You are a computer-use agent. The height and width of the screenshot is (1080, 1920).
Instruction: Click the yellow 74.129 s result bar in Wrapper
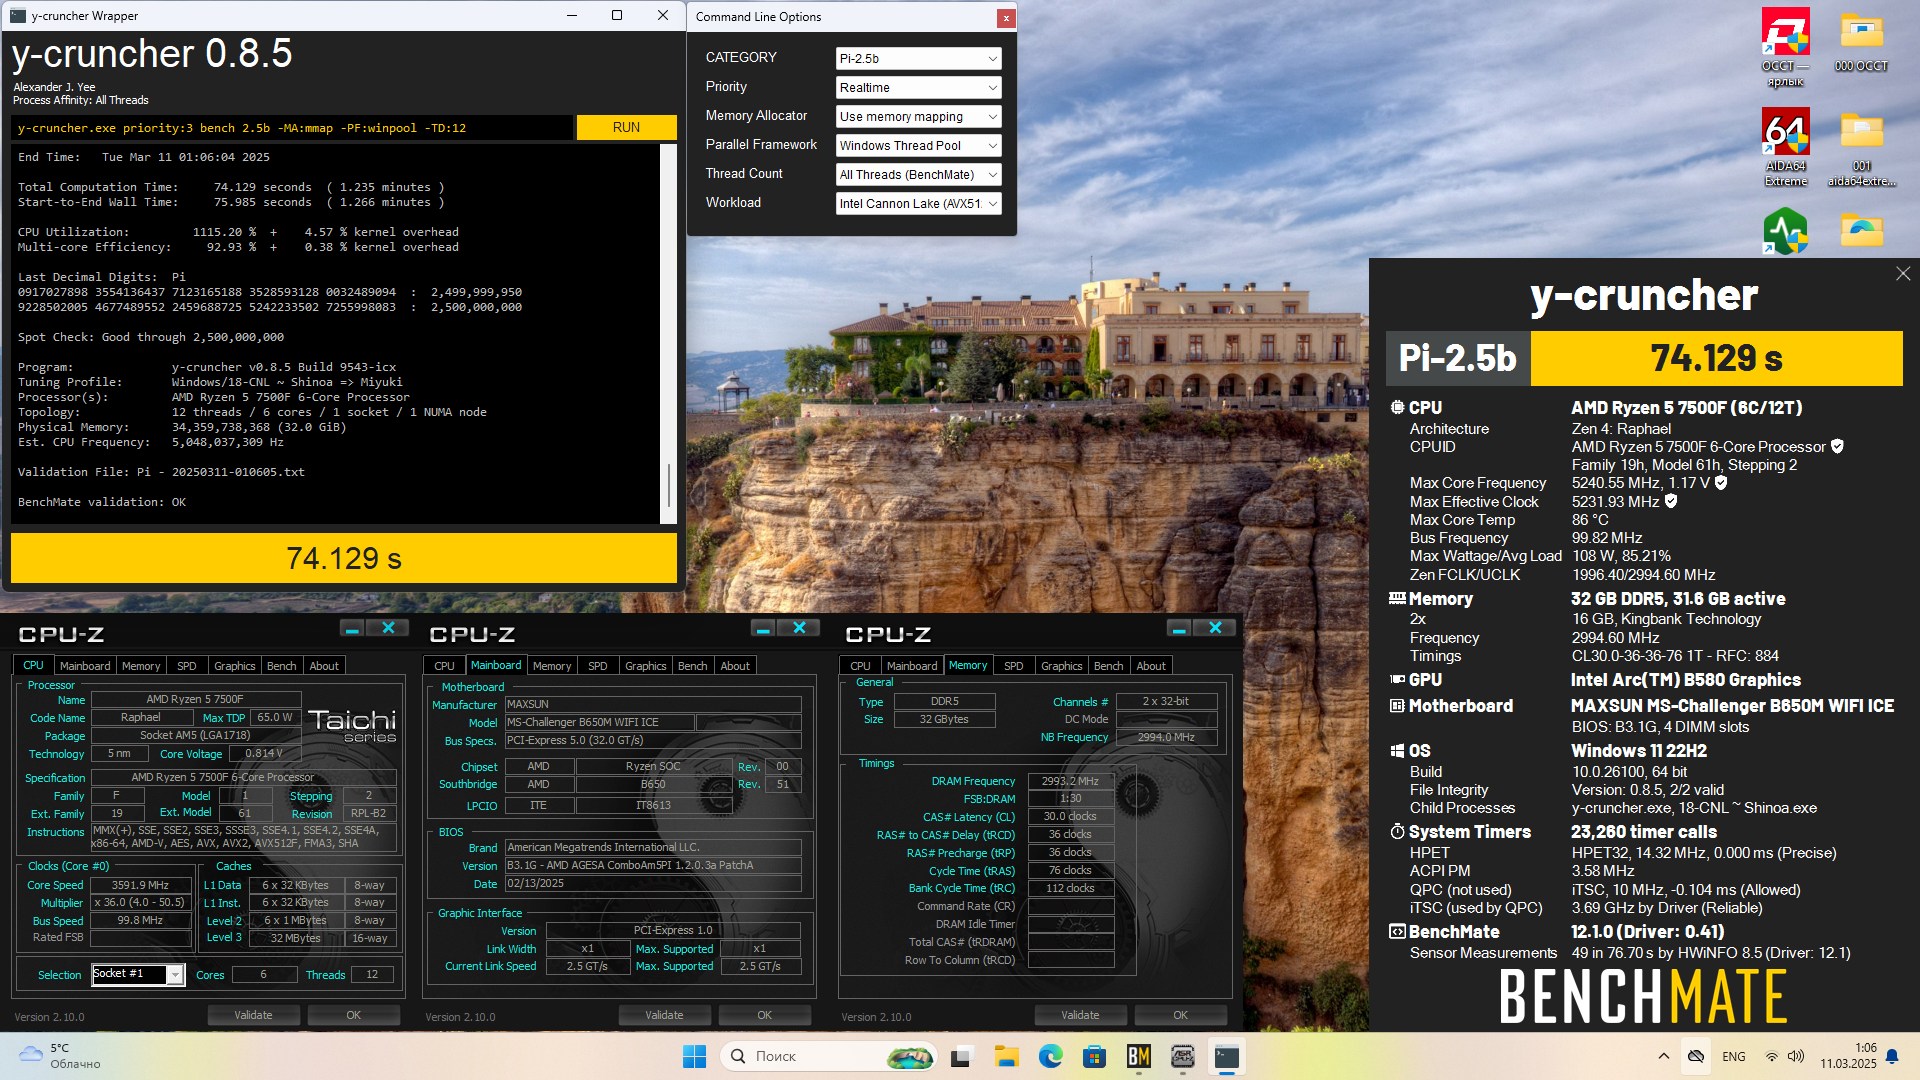click(x=344, y=558)
